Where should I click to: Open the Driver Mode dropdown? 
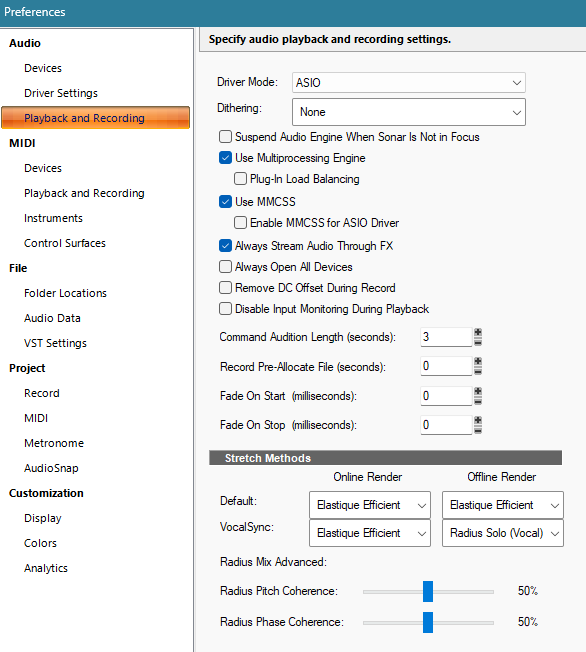[409, 82]
